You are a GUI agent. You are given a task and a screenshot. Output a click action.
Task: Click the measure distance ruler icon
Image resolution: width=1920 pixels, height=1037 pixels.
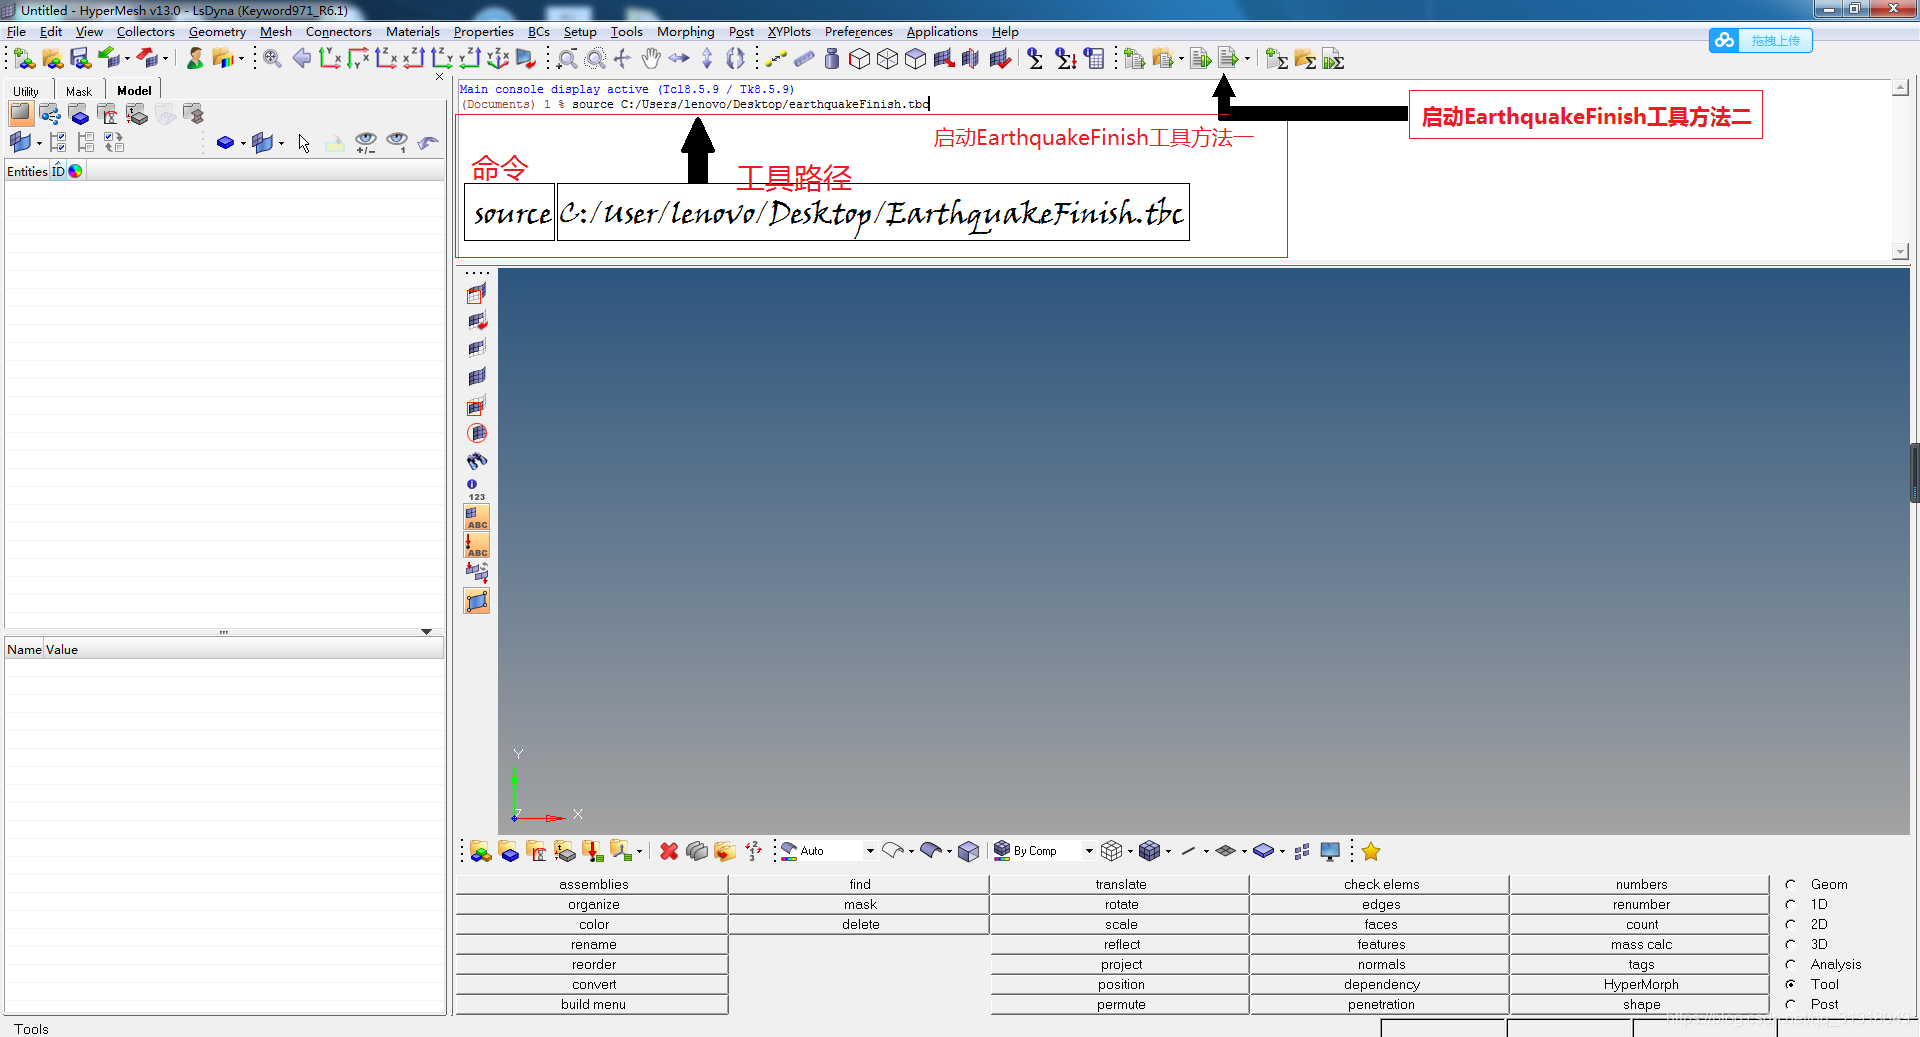804,59
